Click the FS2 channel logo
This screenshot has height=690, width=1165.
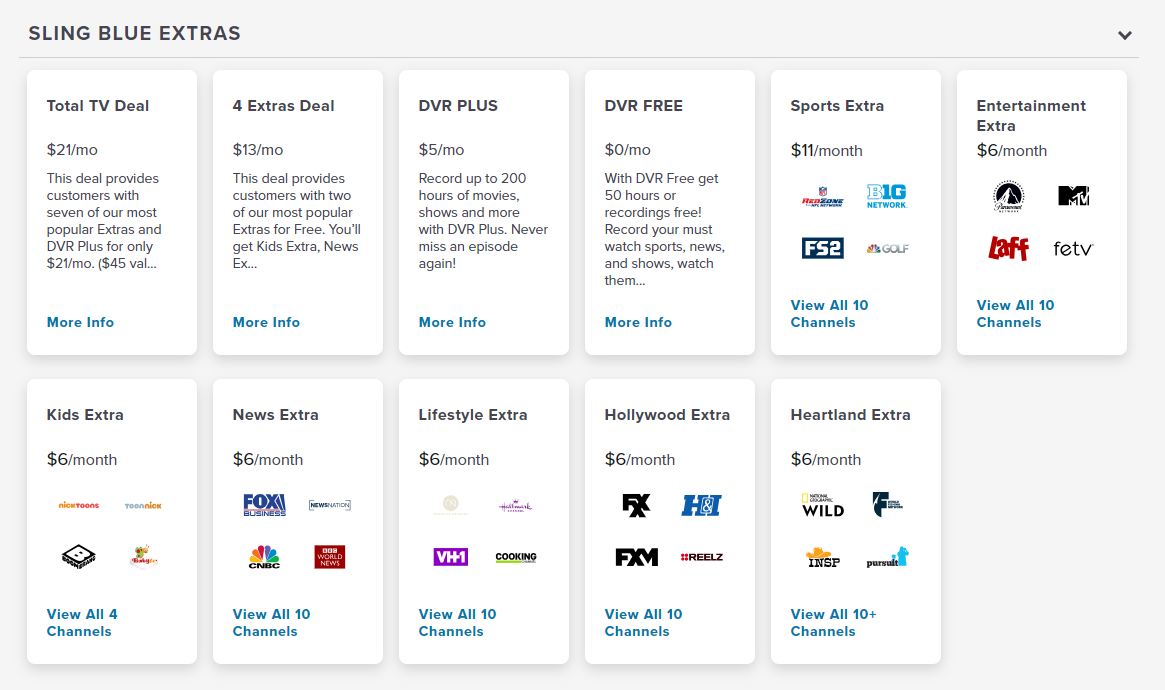tap(822, 248)
